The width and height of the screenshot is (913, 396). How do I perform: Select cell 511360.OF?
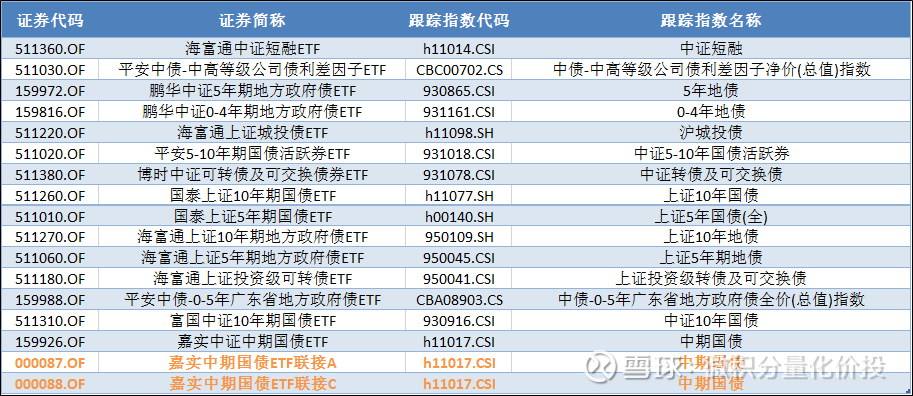click(50, 49)
